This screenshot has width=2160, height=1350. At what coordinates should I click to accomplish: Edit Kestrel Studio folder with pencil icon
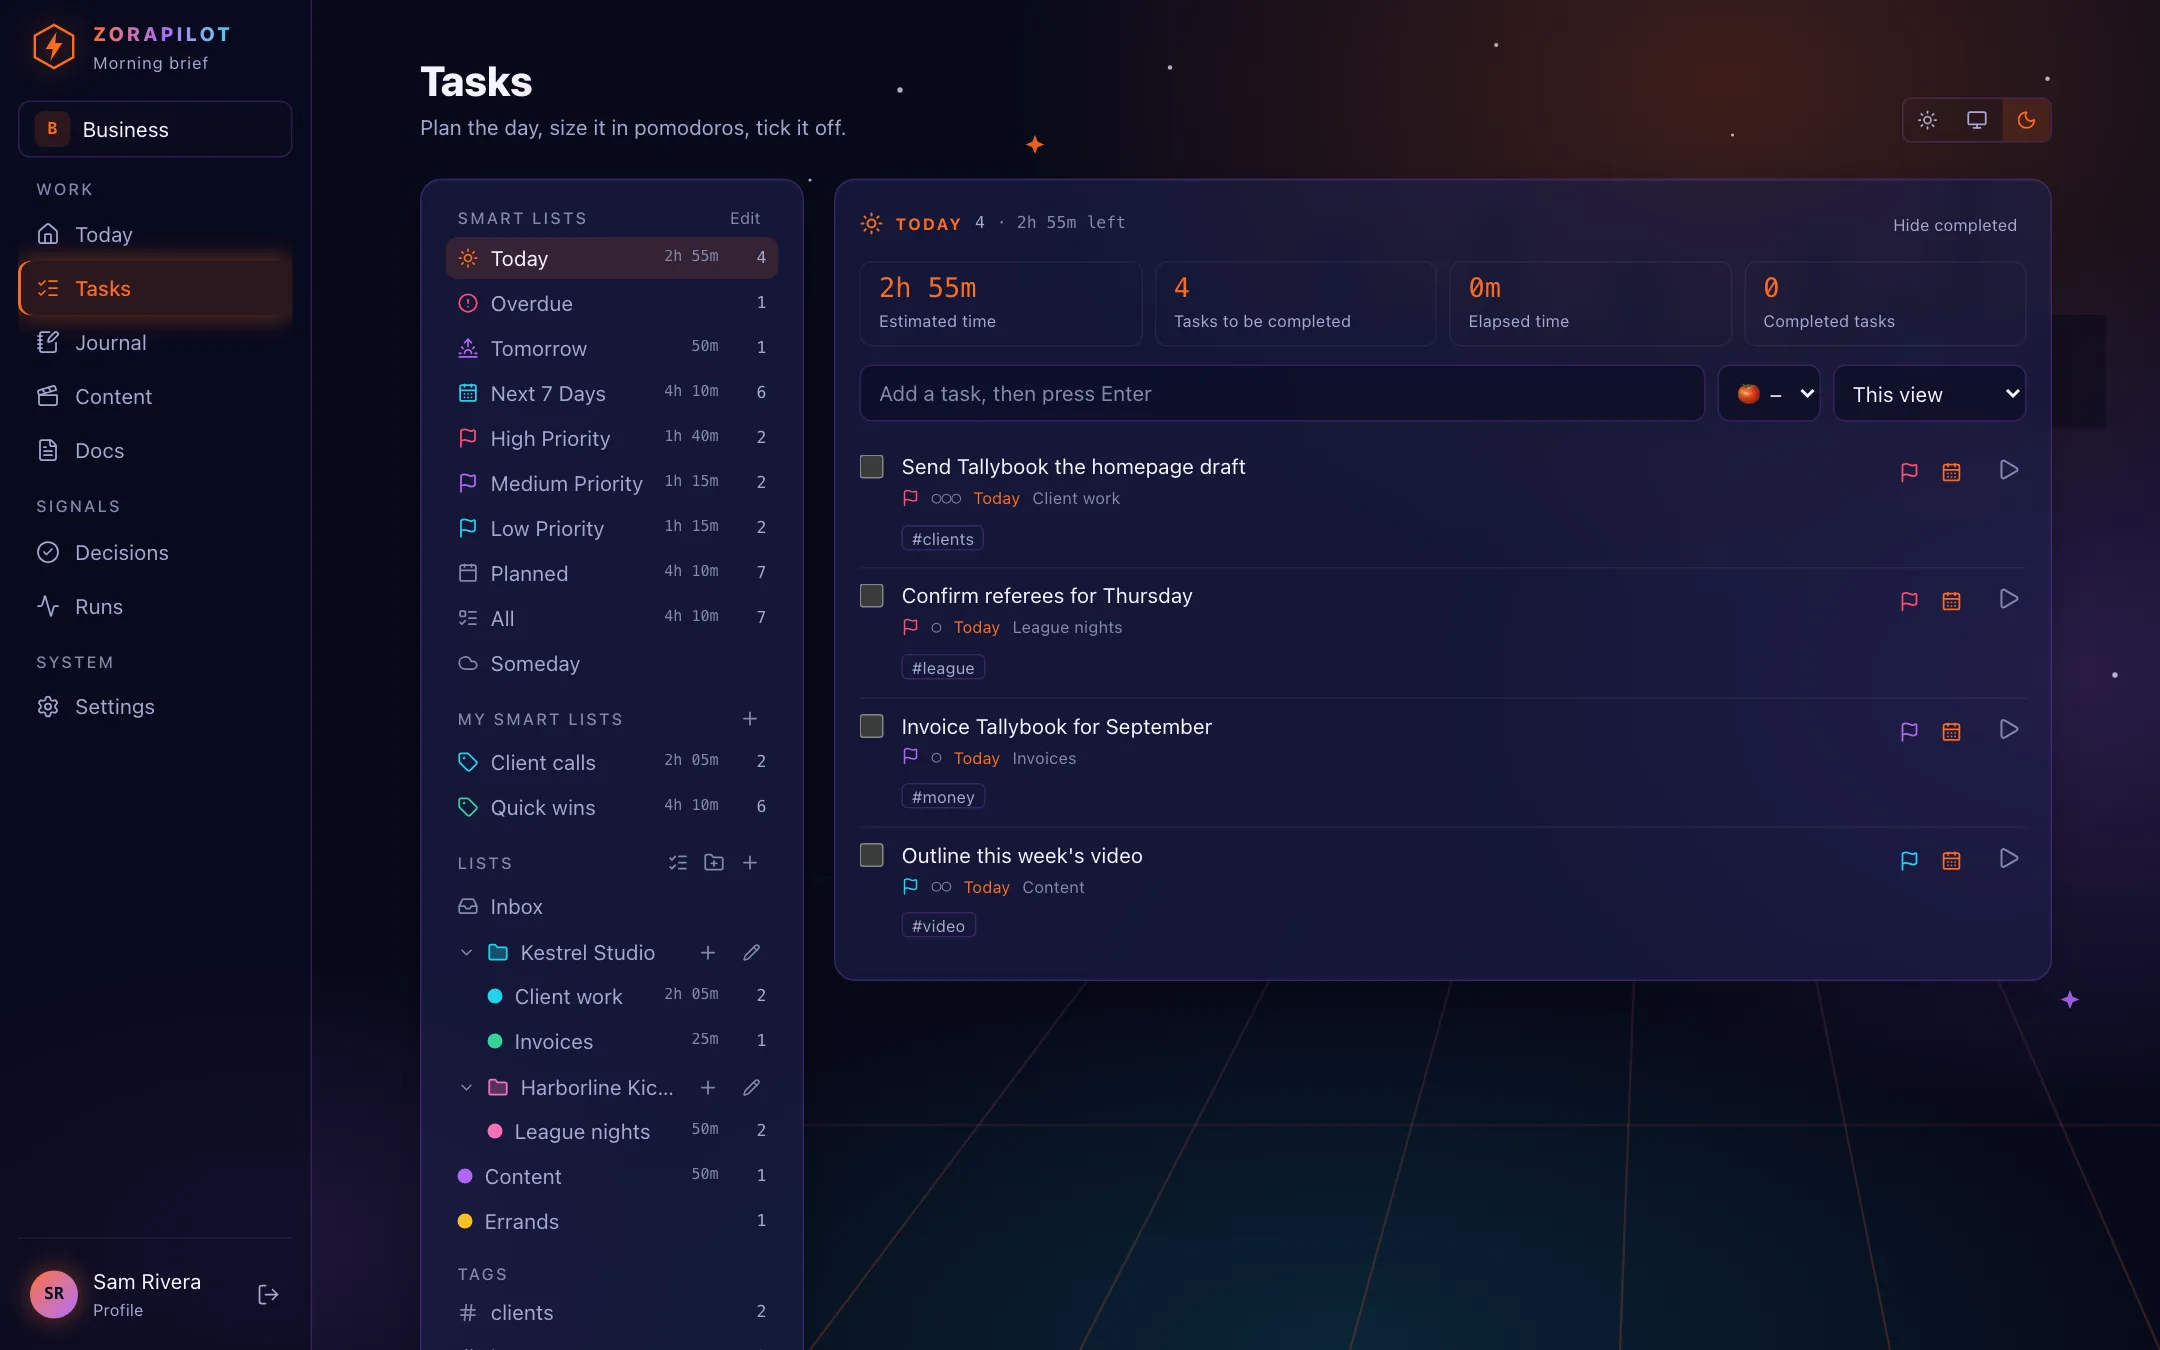click(752, 952)
